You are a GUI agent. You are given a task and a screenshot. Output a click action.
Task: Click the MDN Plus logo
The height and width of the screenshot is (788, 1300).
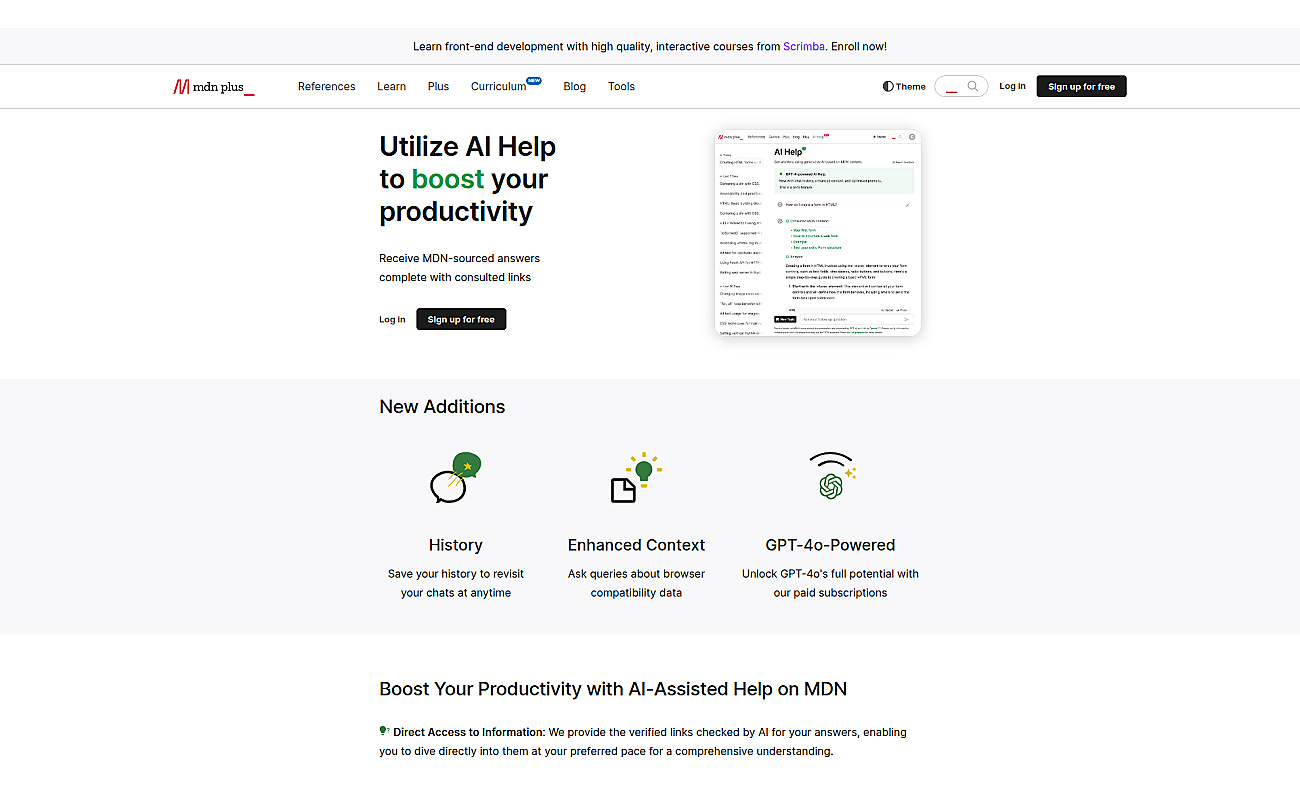click(x=214, y=87)
